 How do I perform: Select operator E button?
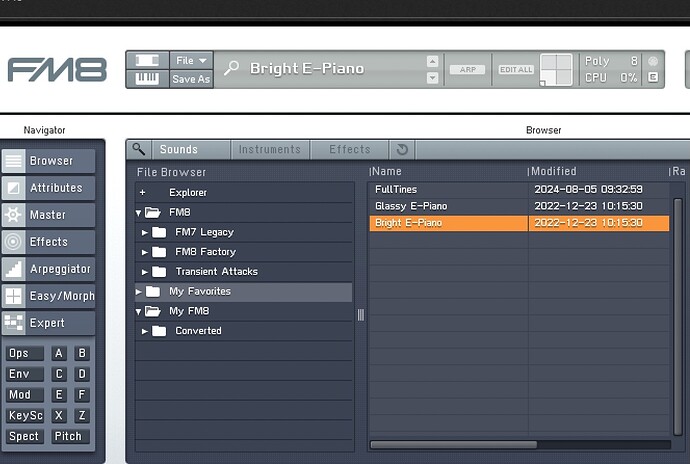coord(59,394)
